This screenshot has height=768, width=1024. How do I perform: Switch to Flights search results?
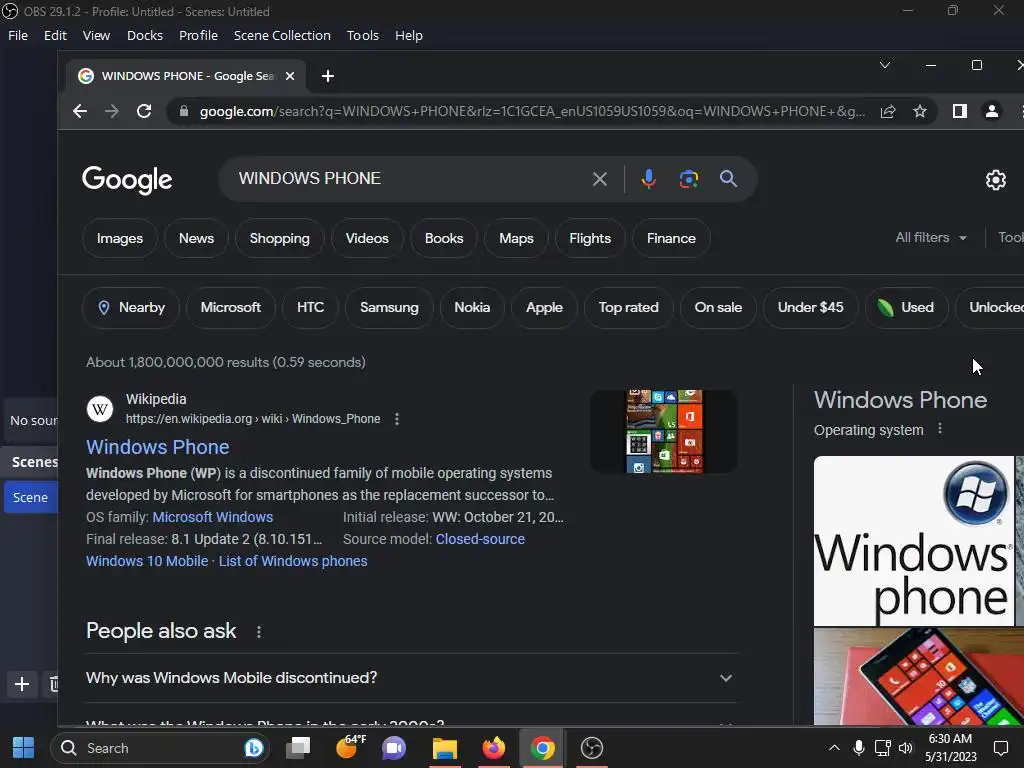point(590,238)
